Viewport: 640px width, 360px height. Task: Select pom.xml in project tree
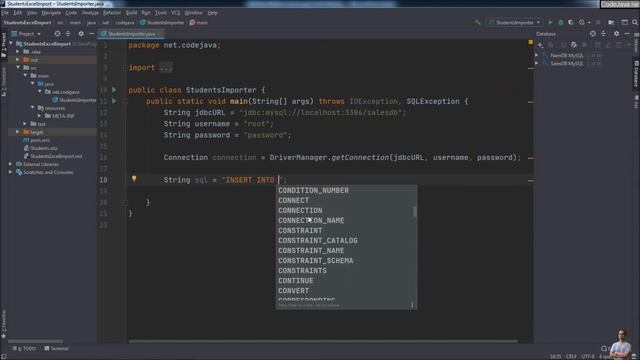(x=36, y=140)
